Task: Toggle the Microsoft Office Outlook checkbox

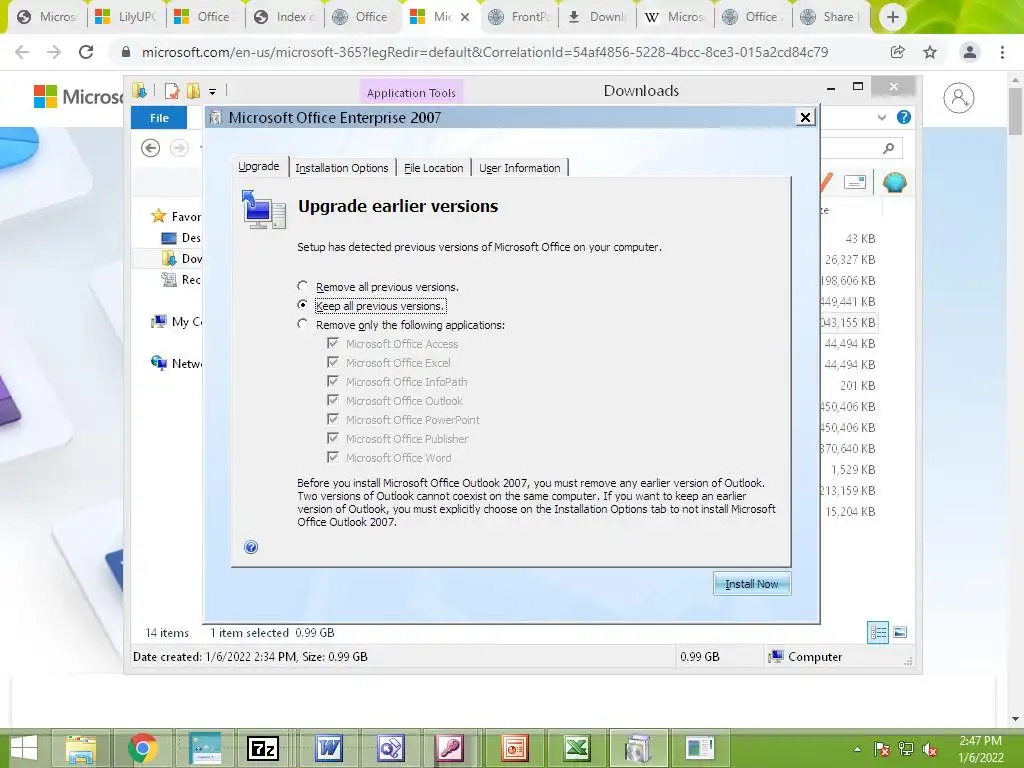Action: click(x=333, y=400)
